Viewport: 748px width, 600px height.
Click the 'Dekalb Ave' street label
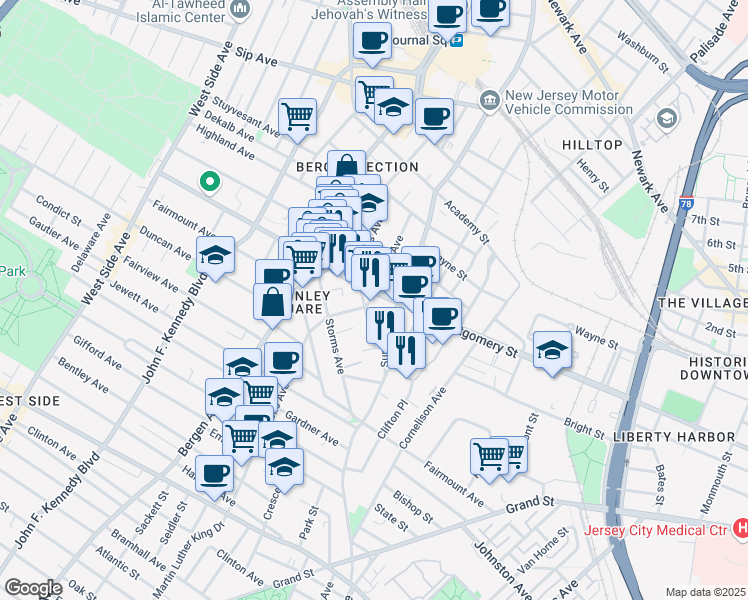pyautogui.click(x=229, y=126)
